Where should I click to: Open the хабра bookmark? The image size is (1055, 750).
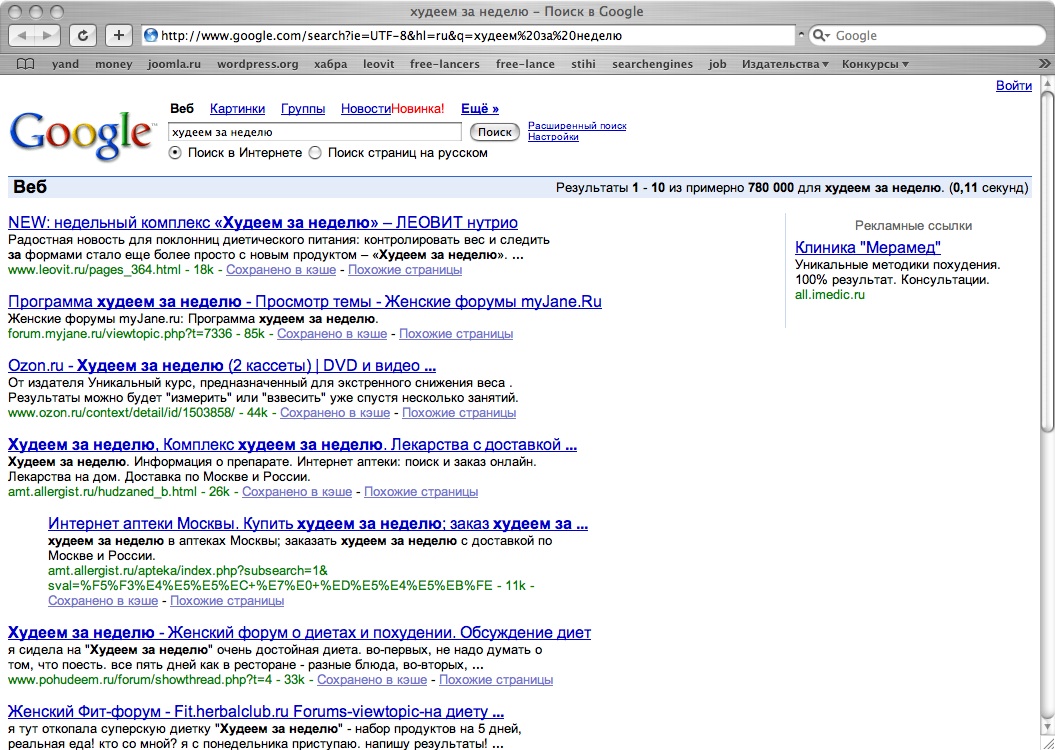(330, 65)
